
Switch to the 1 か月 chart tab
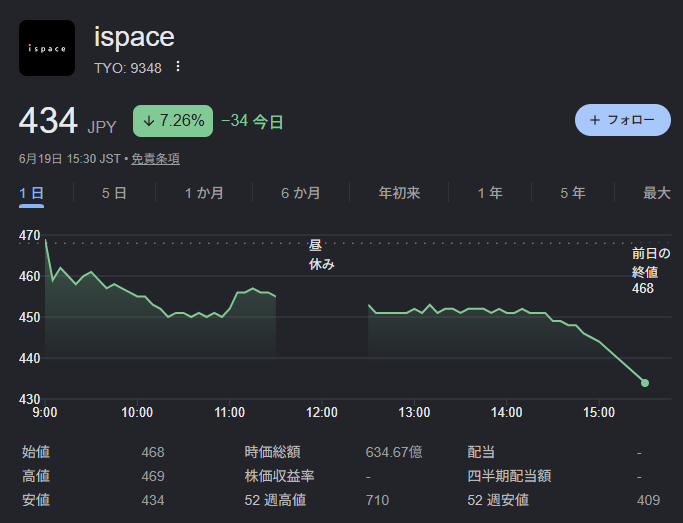click(x=204, y=192)
